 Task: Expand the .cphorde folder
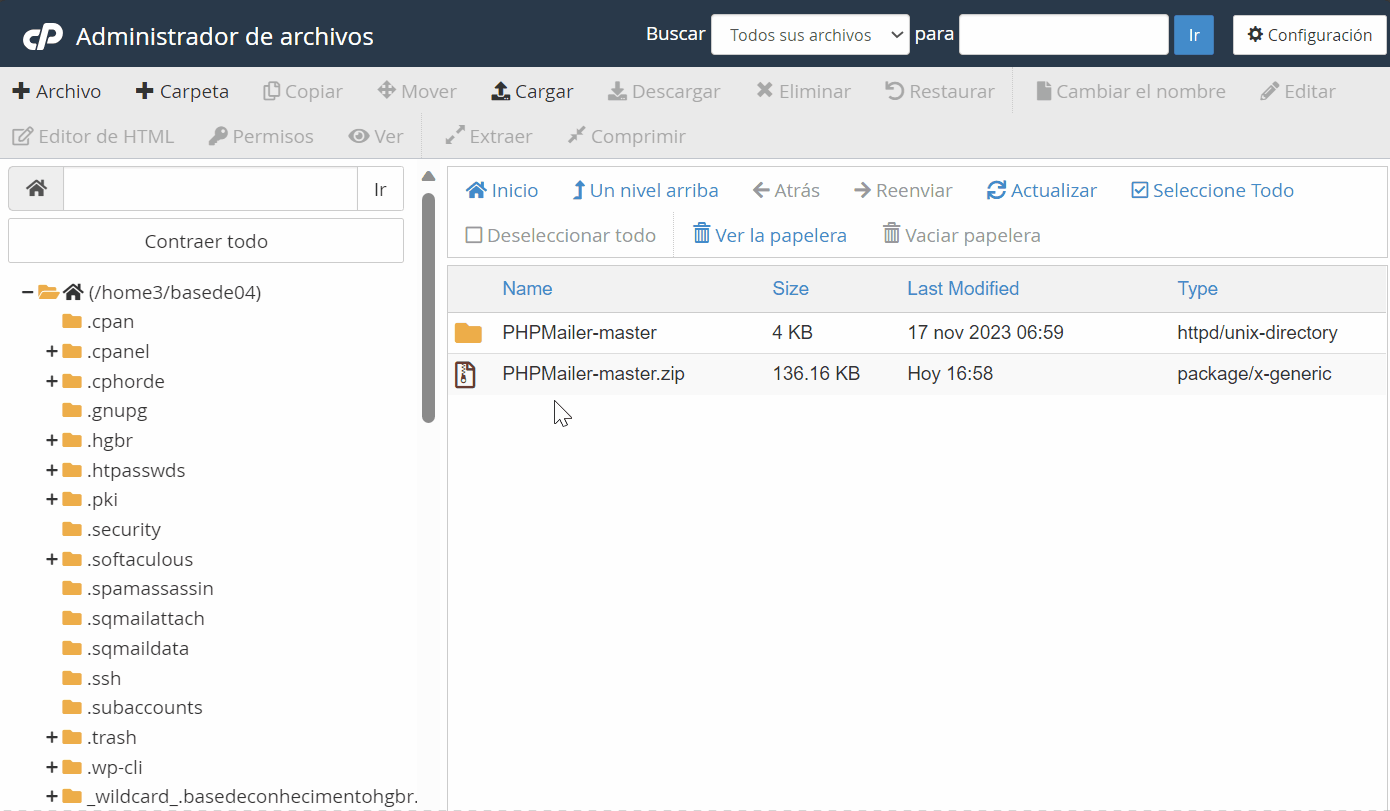[52, 381]
